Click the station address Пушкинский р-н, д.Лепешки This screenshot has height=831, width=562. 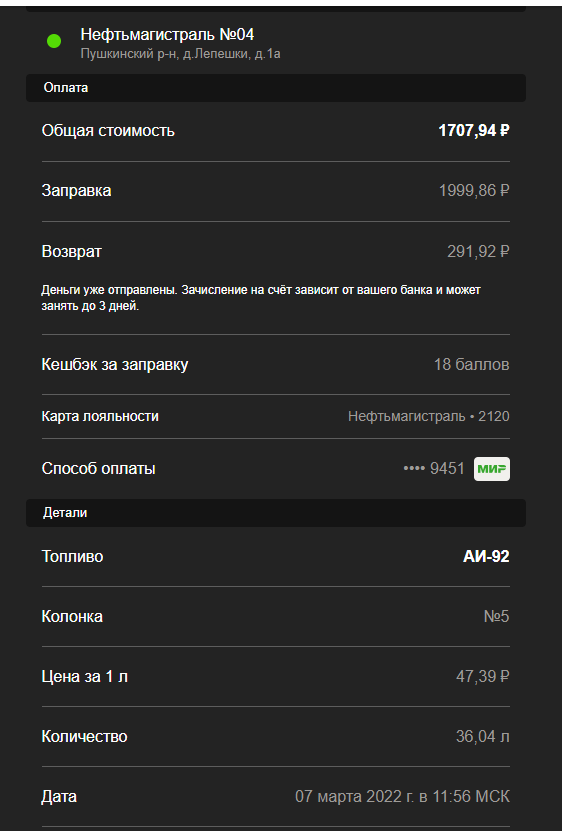[x=180, y=54]
